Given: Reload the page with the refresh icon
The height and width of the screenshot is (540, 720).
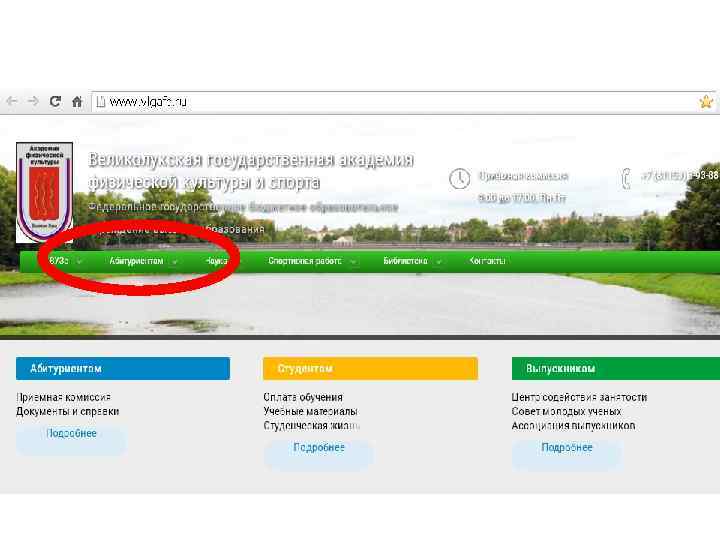Looking at the screenshot, I should (55, 101).
